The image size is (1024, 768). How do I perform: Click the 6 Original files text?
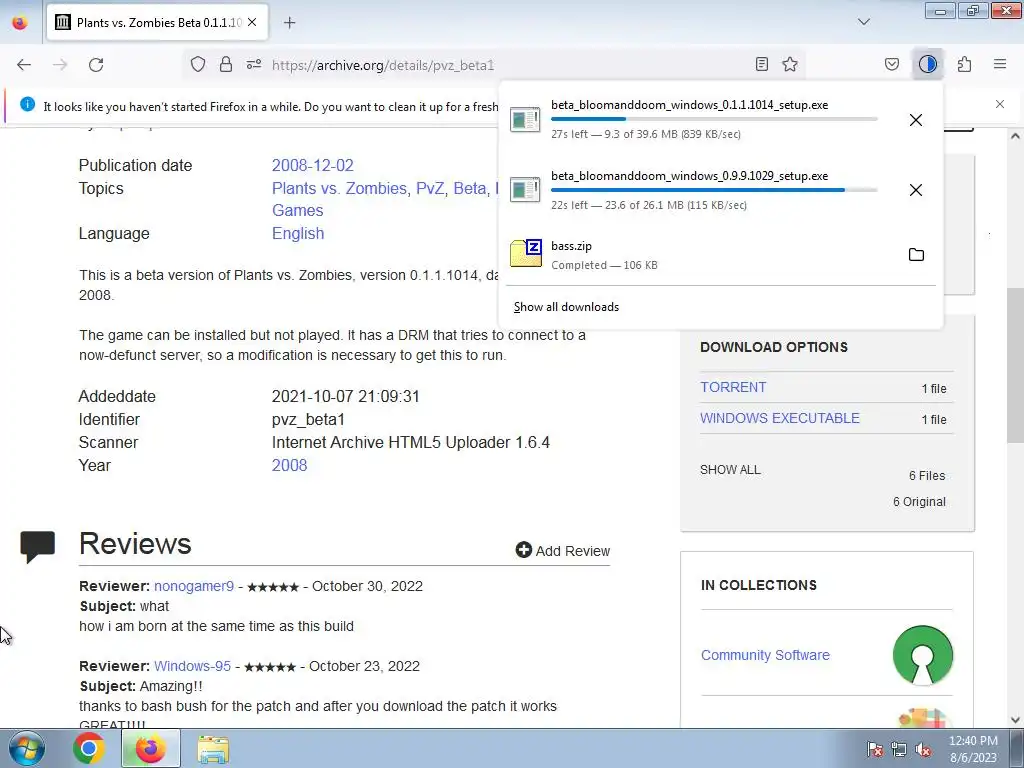(x=920, y=502)
